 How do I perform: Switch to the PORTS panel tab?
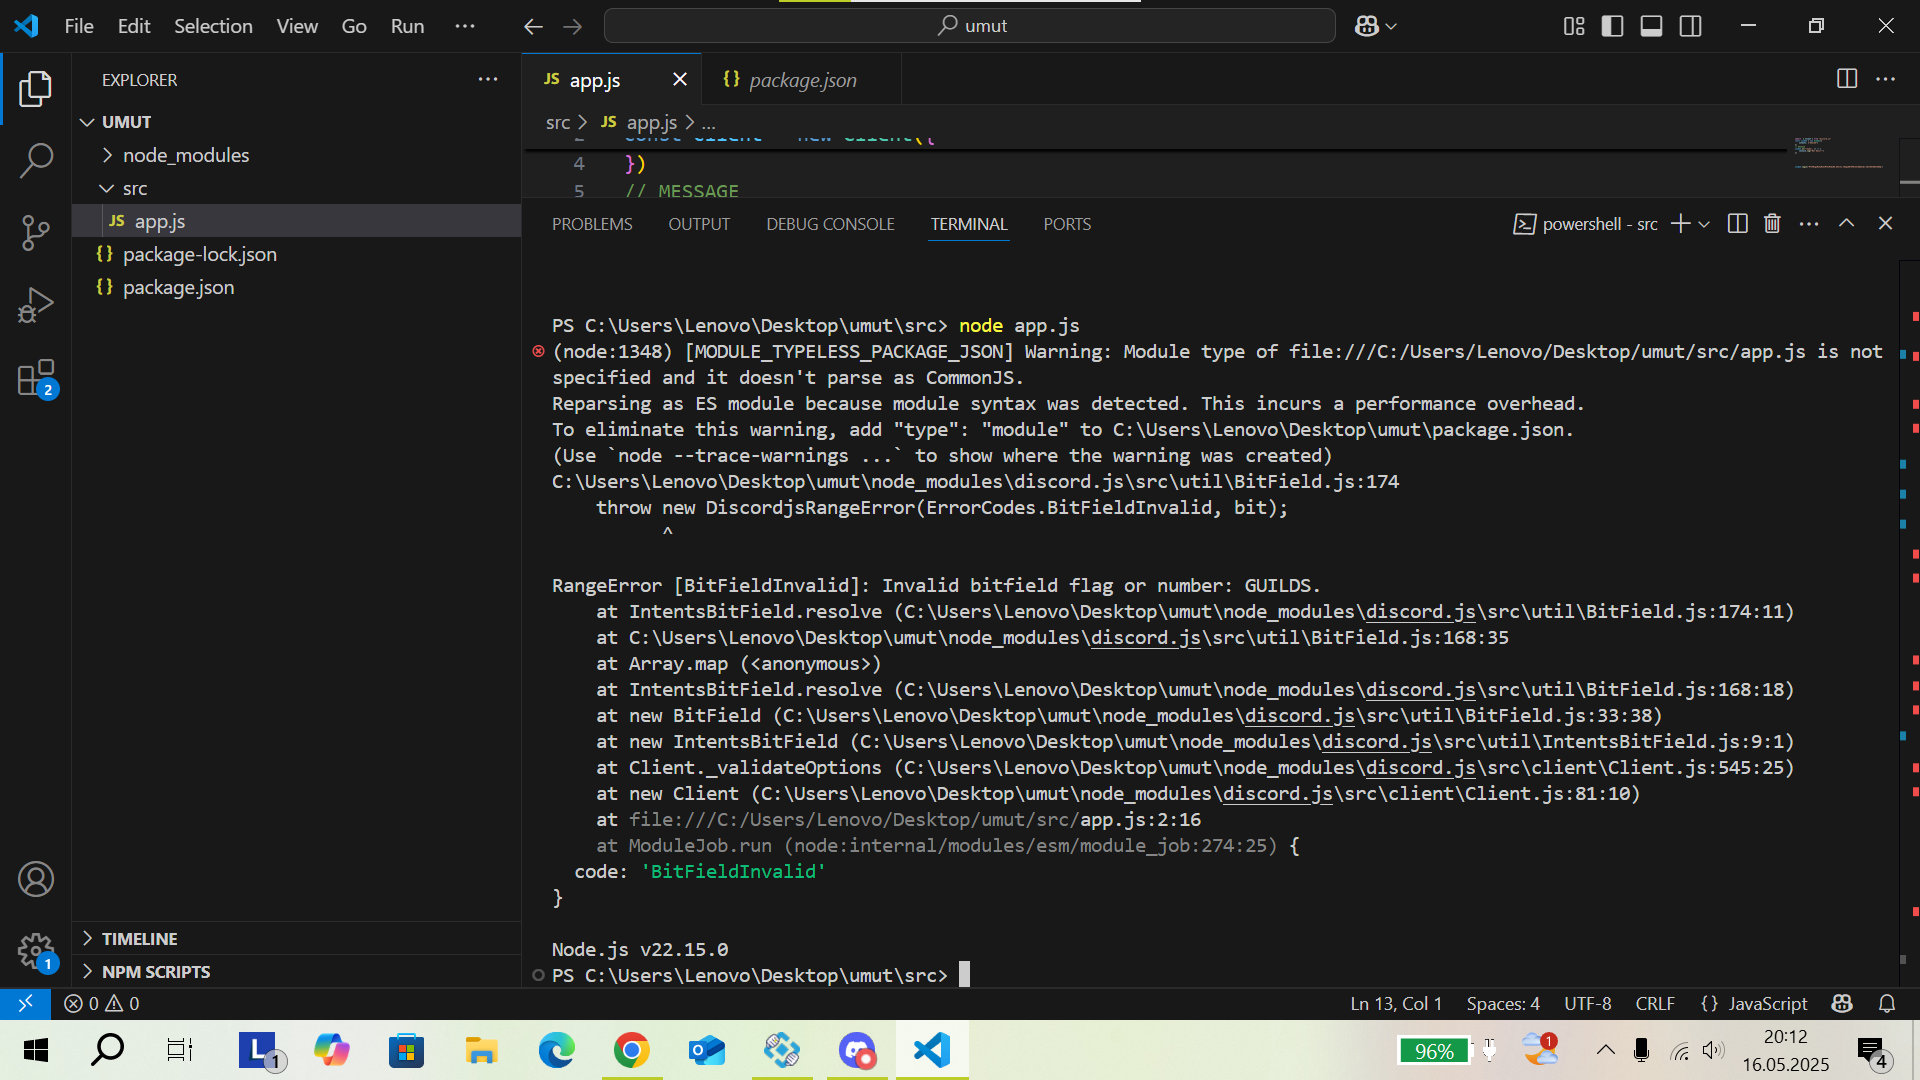[1067, 224]
